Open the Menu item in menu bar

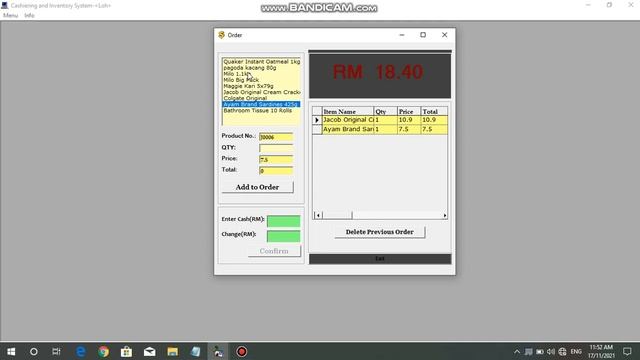tap(10, 15)
